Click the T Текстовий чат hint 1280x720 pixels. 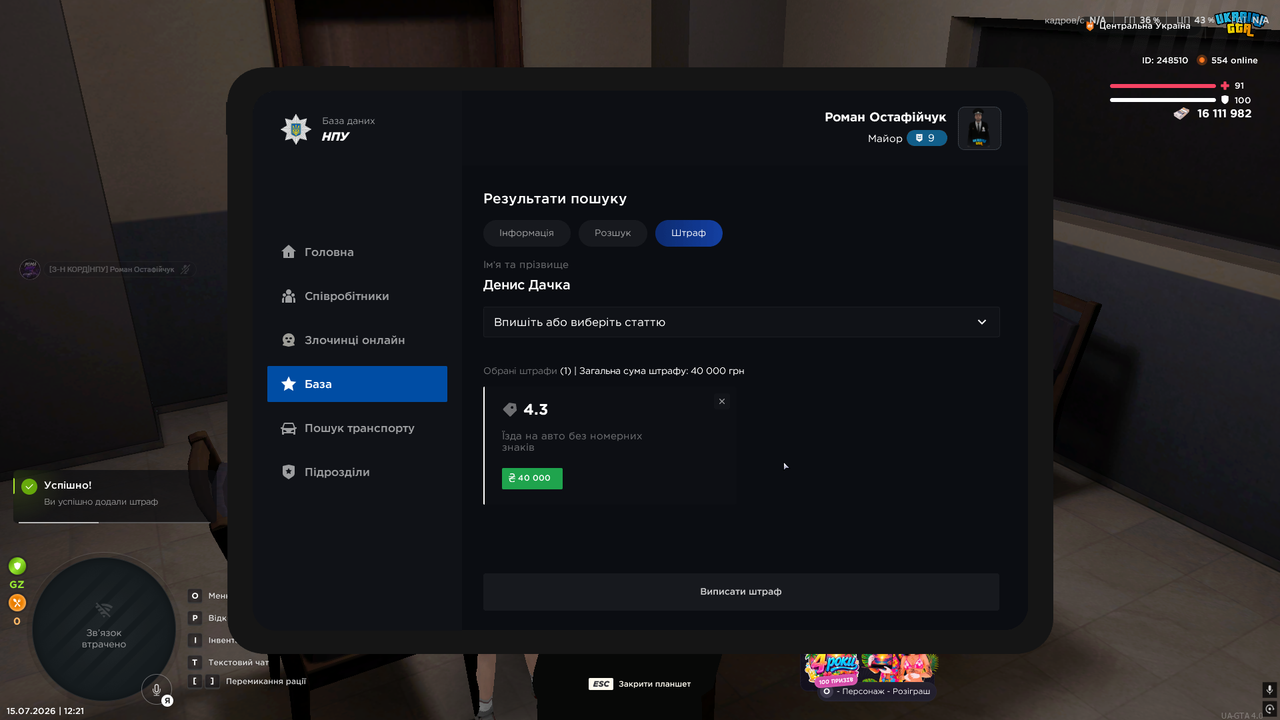click(230, 662)
